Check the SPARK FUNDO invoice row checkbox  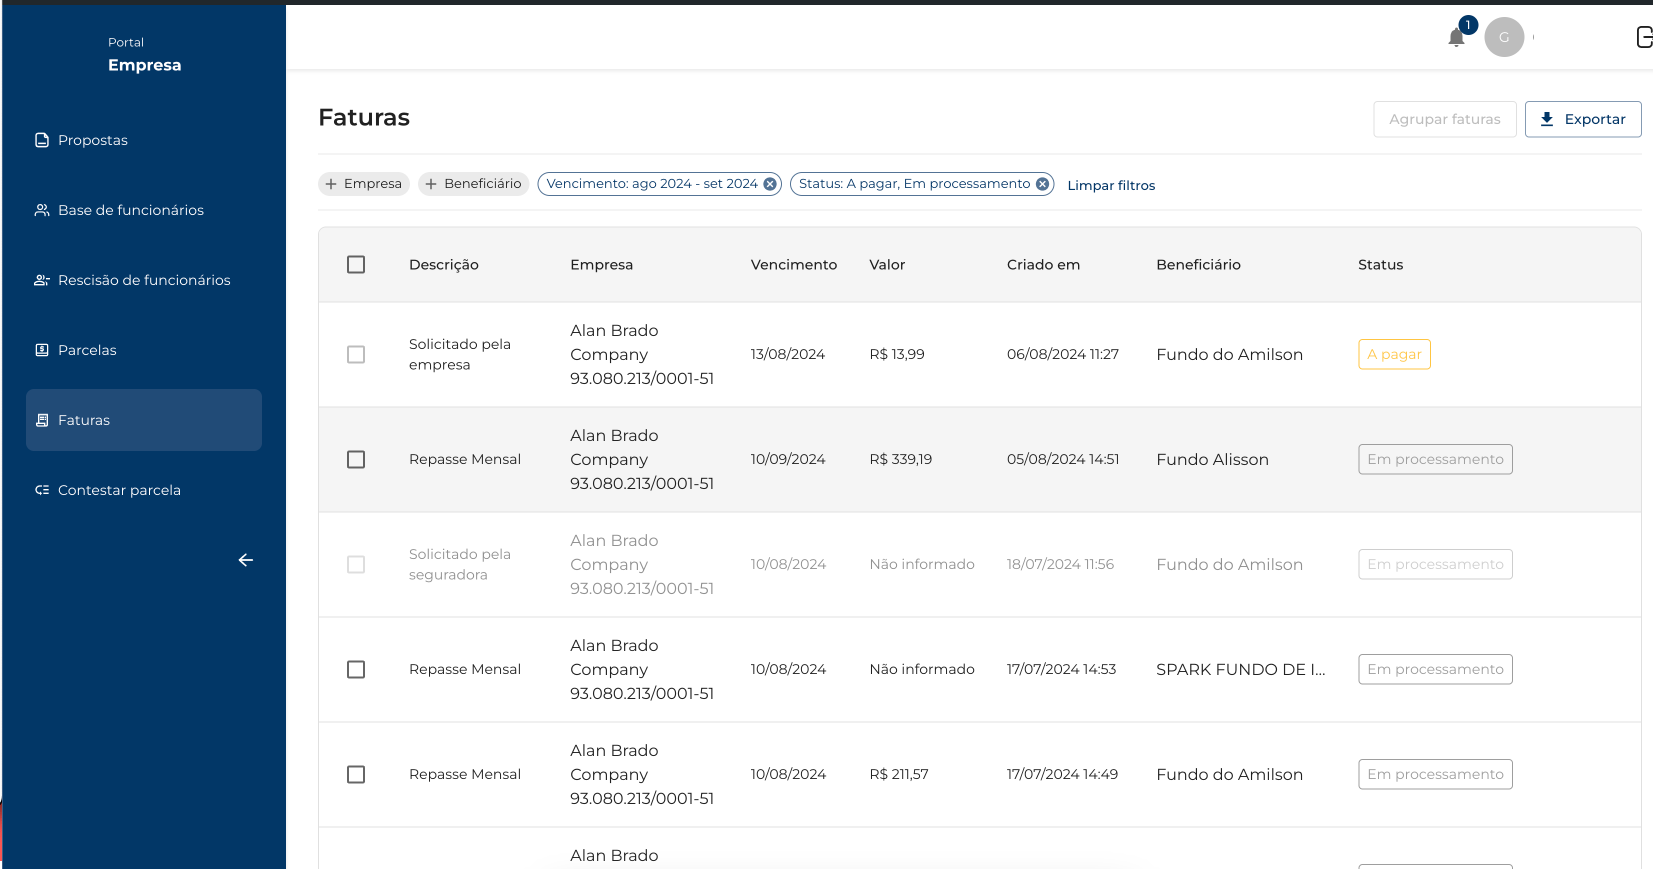click(x=356, y=670)
